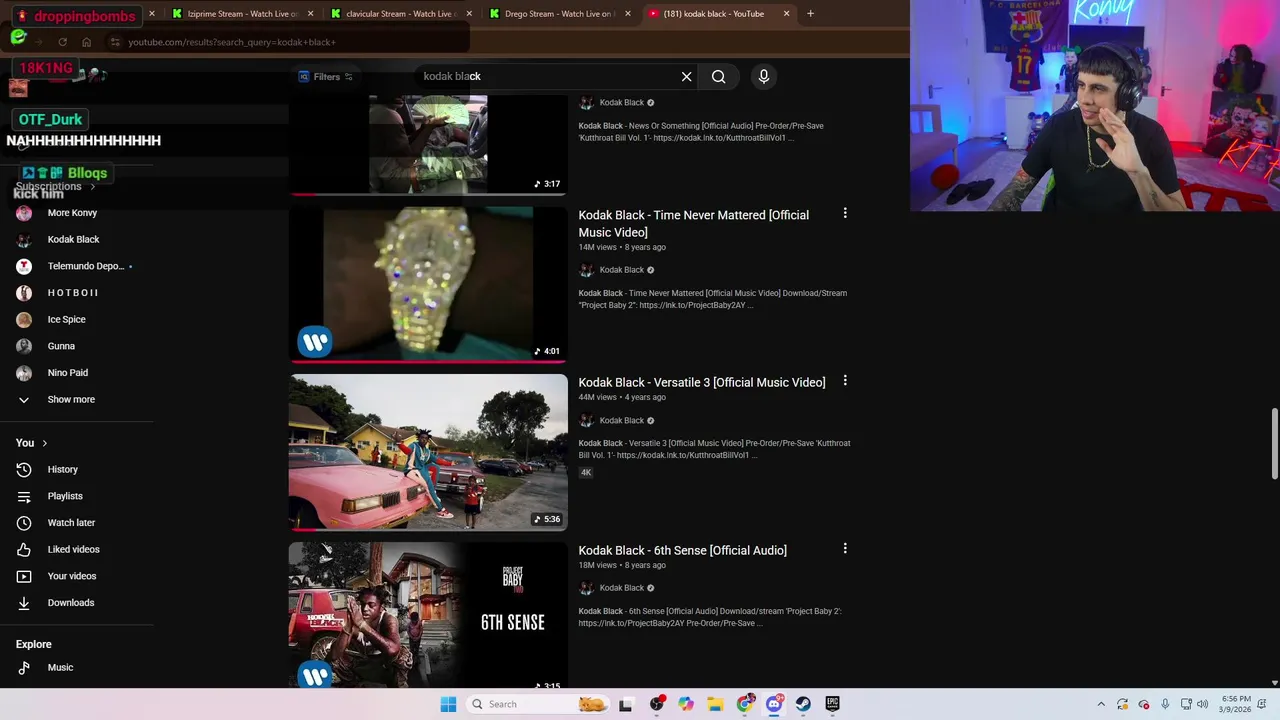Open Epic Games Launcher from taskbar
Screen dimensions: 1280x720
(x=832, y=704)
